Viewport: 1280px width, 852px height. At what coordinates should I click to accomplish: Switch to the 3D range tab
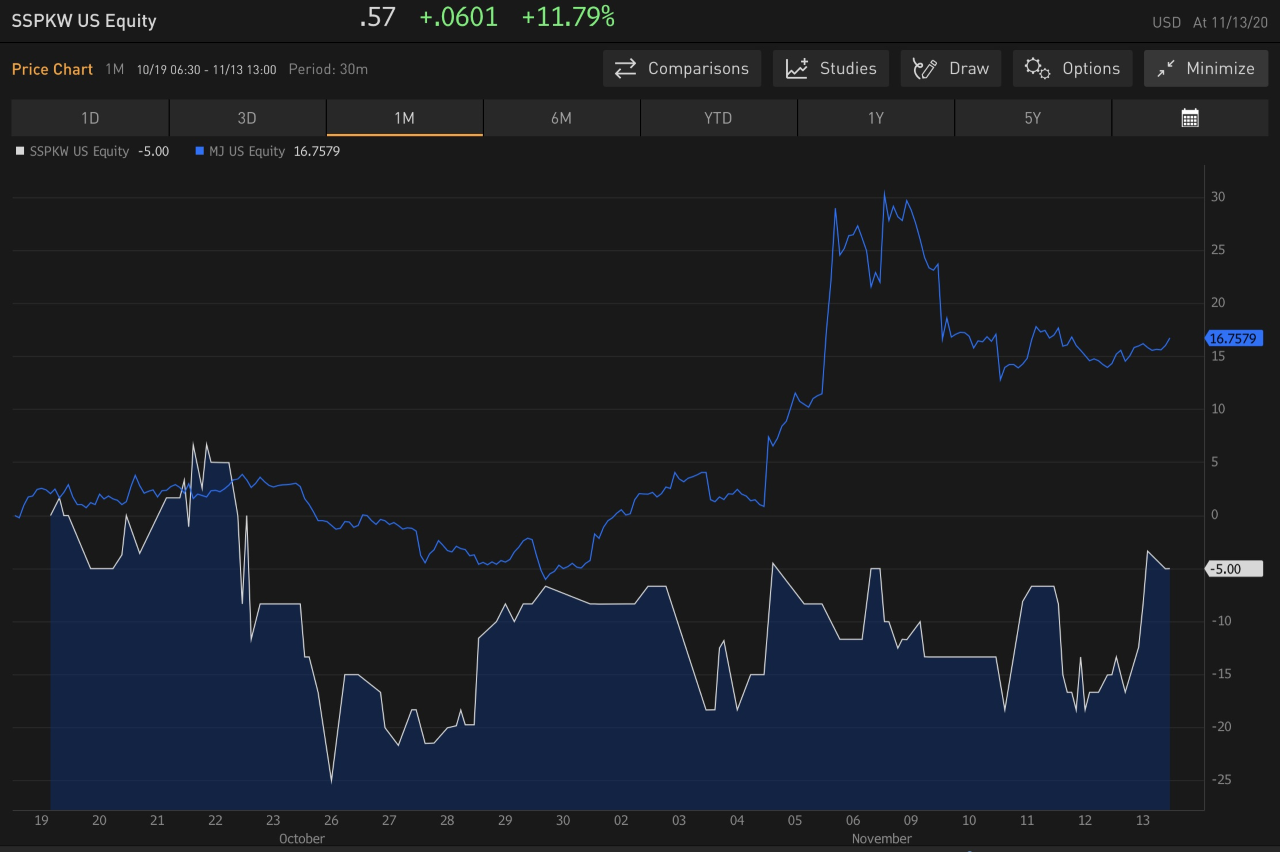click(x=247, y=118)
